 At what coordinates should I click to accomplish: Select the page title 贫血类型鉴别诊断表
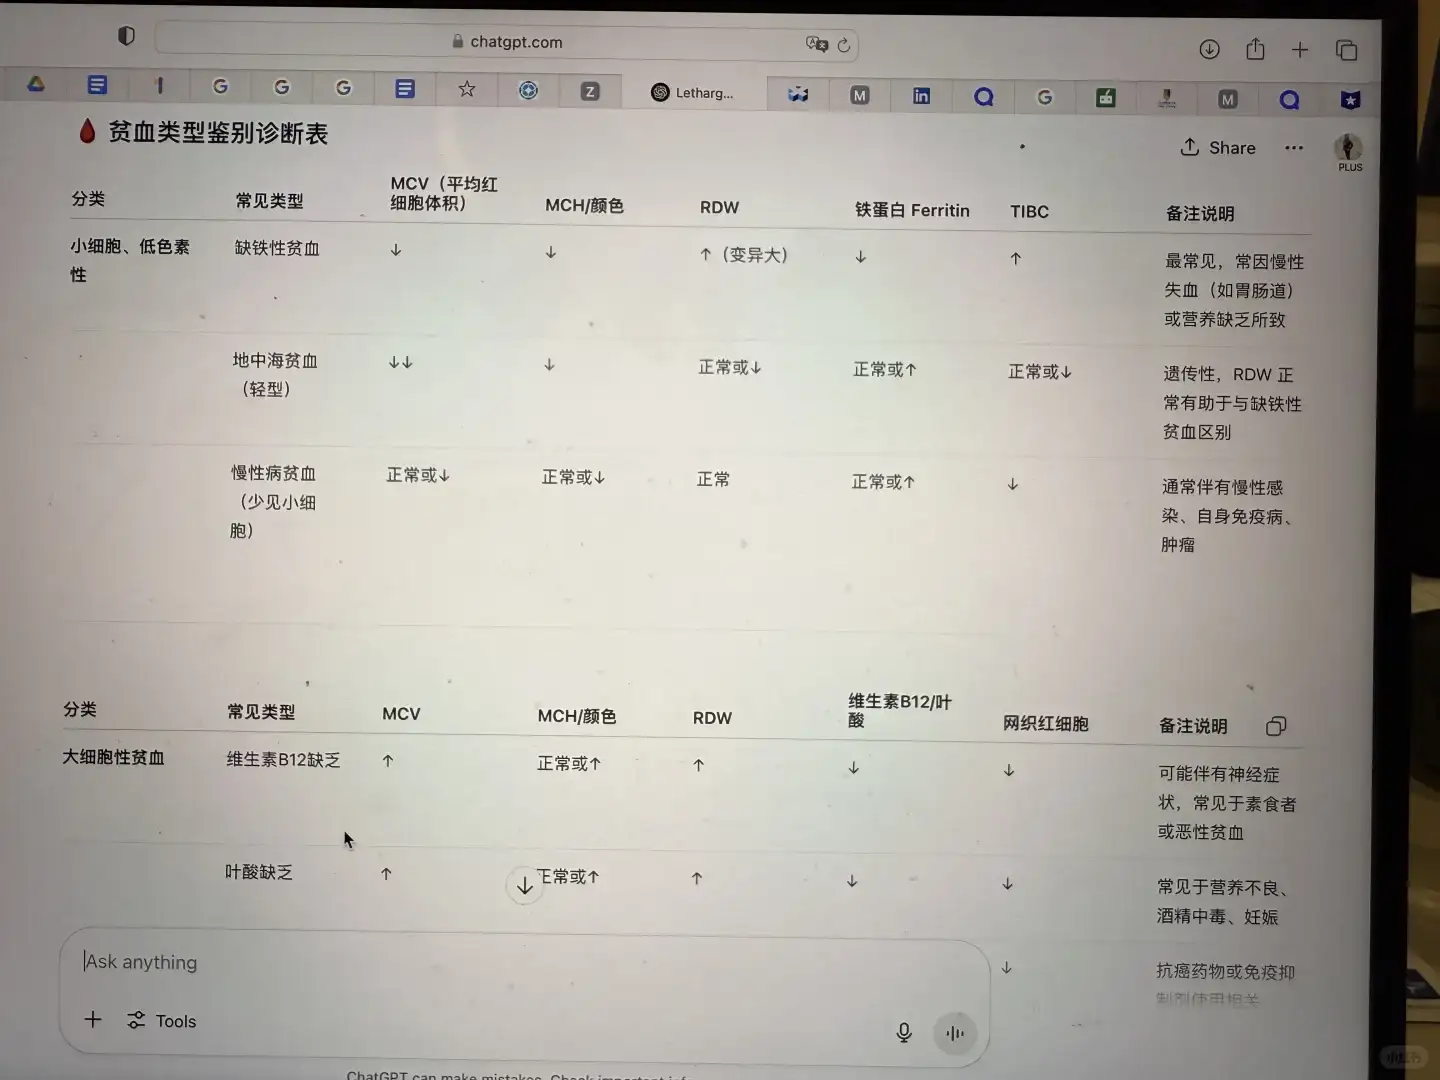pos(219,133)
